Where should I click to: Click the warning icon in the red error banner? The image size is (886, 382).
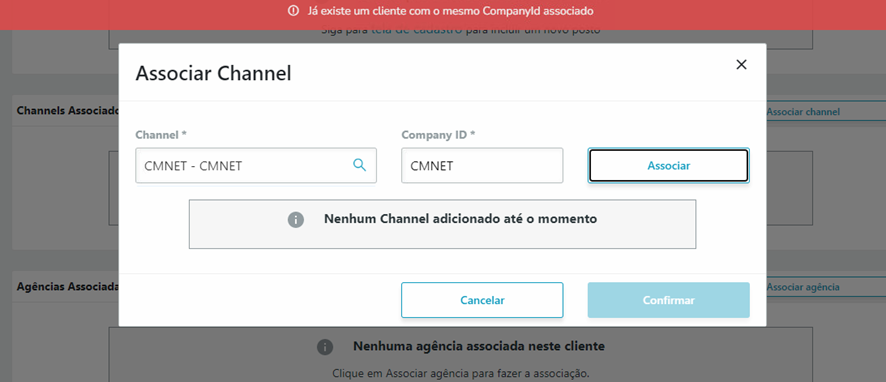[x=293, y=11]
